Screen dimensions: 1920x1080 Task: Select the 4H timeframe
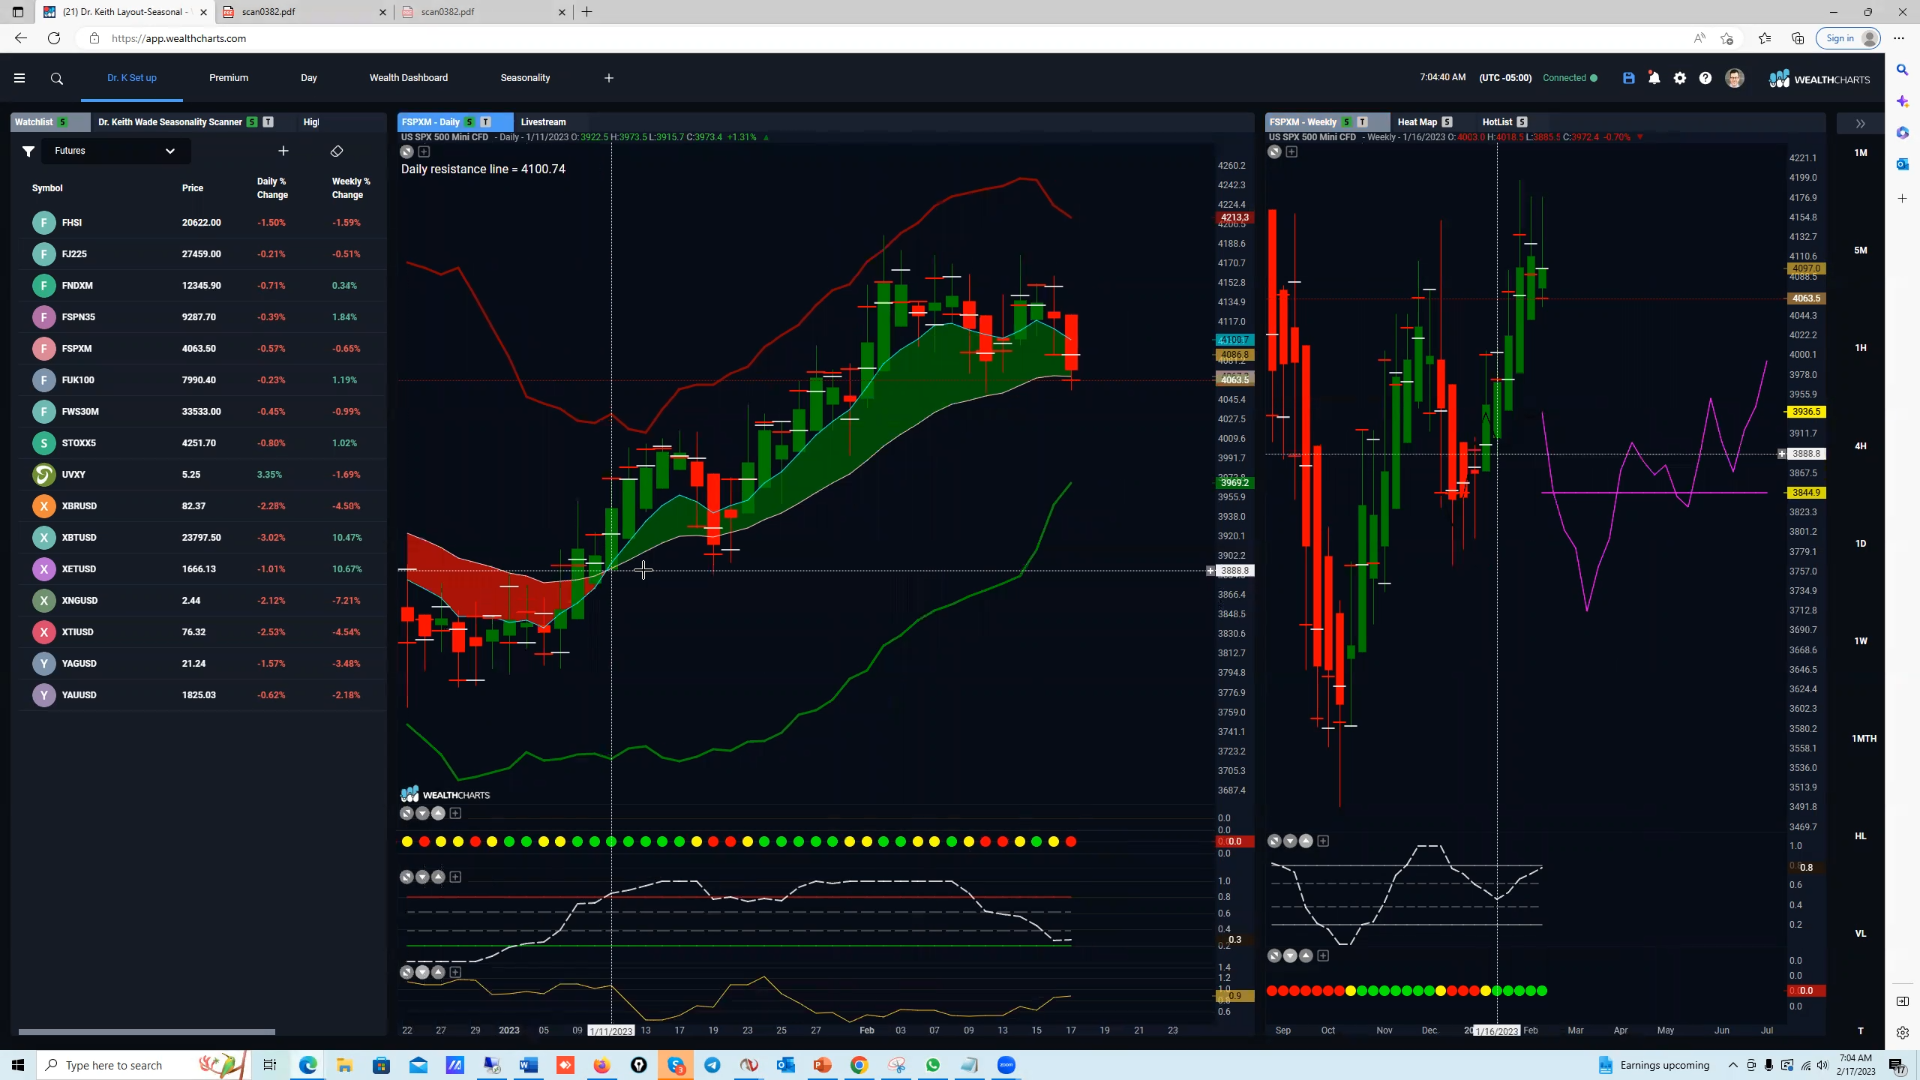click(1860, 446)
